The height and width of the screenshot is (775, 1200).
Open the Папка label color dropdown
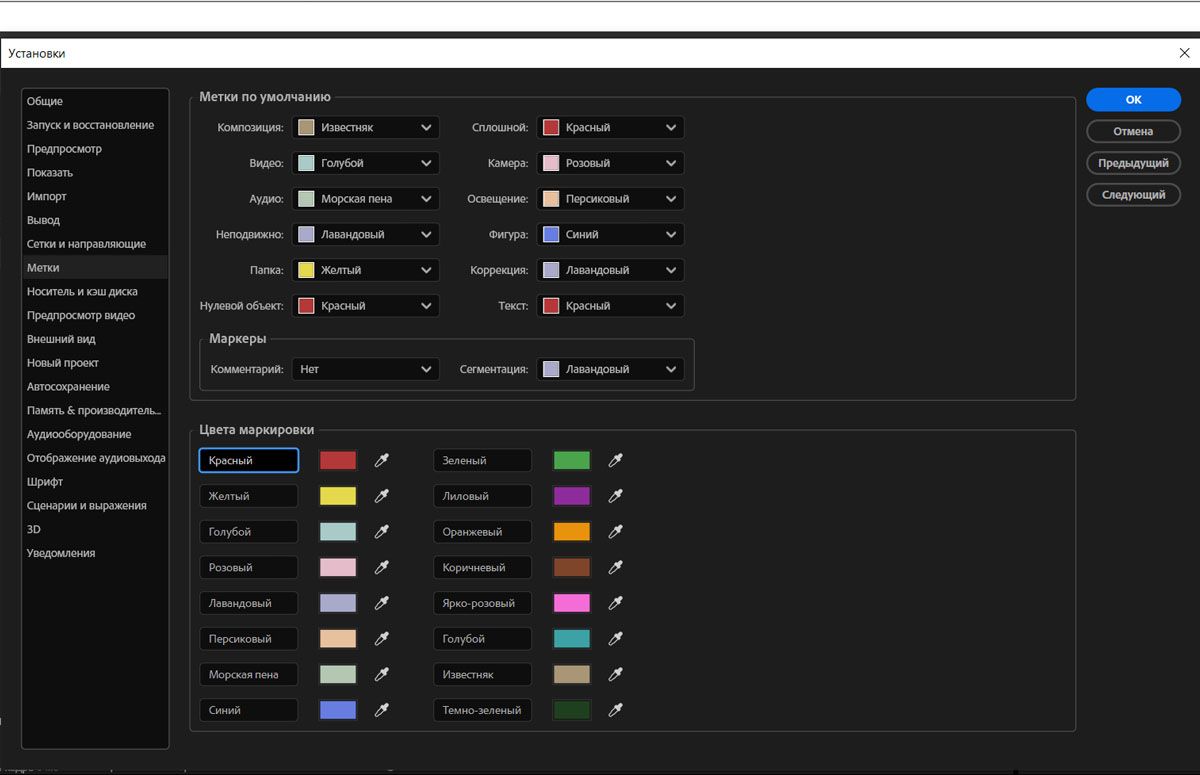point(366,270)
